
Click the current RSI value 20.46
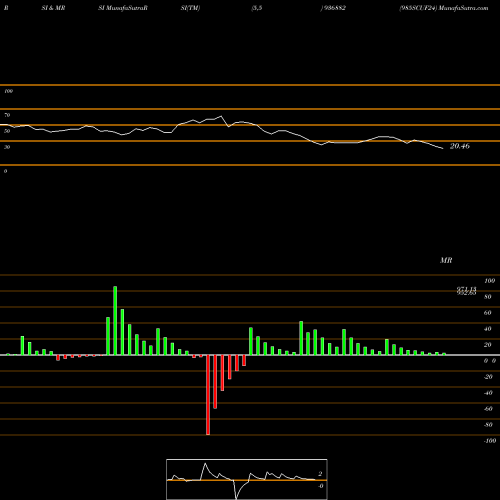460,146
